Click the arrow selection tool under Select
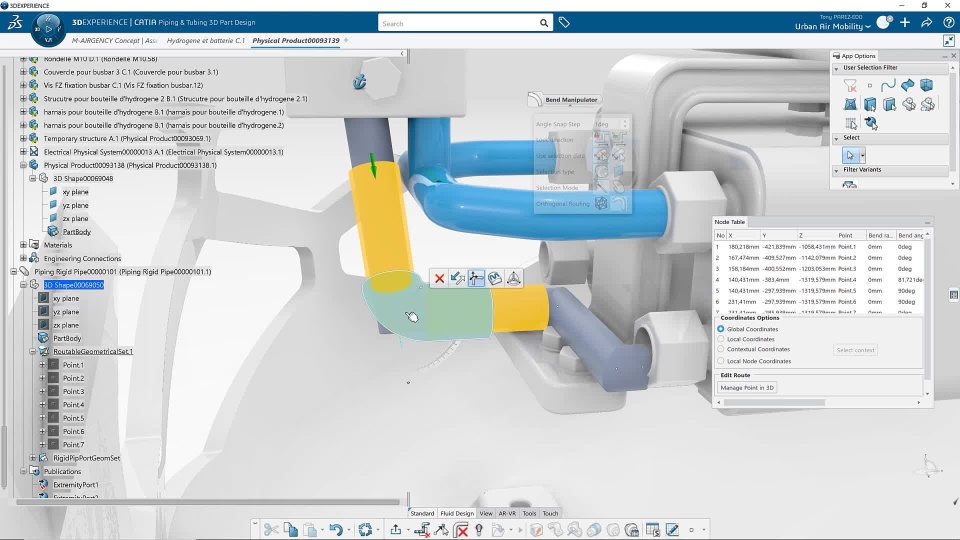 pyautogui.click(x=850, y=156)
